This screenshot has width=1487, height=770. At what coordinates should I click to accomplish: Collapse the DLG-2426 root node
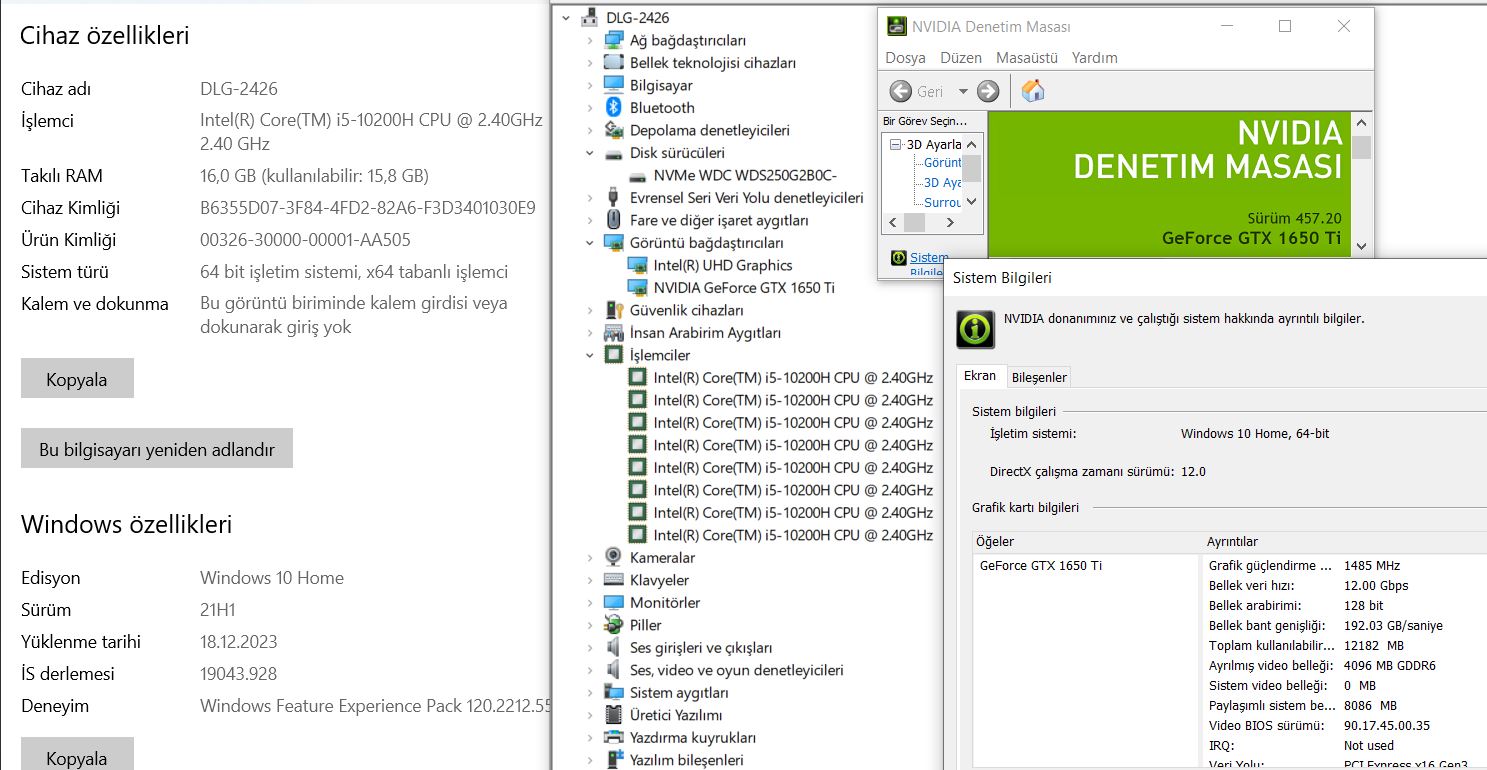pyautogui.click(x=566, y=18)
